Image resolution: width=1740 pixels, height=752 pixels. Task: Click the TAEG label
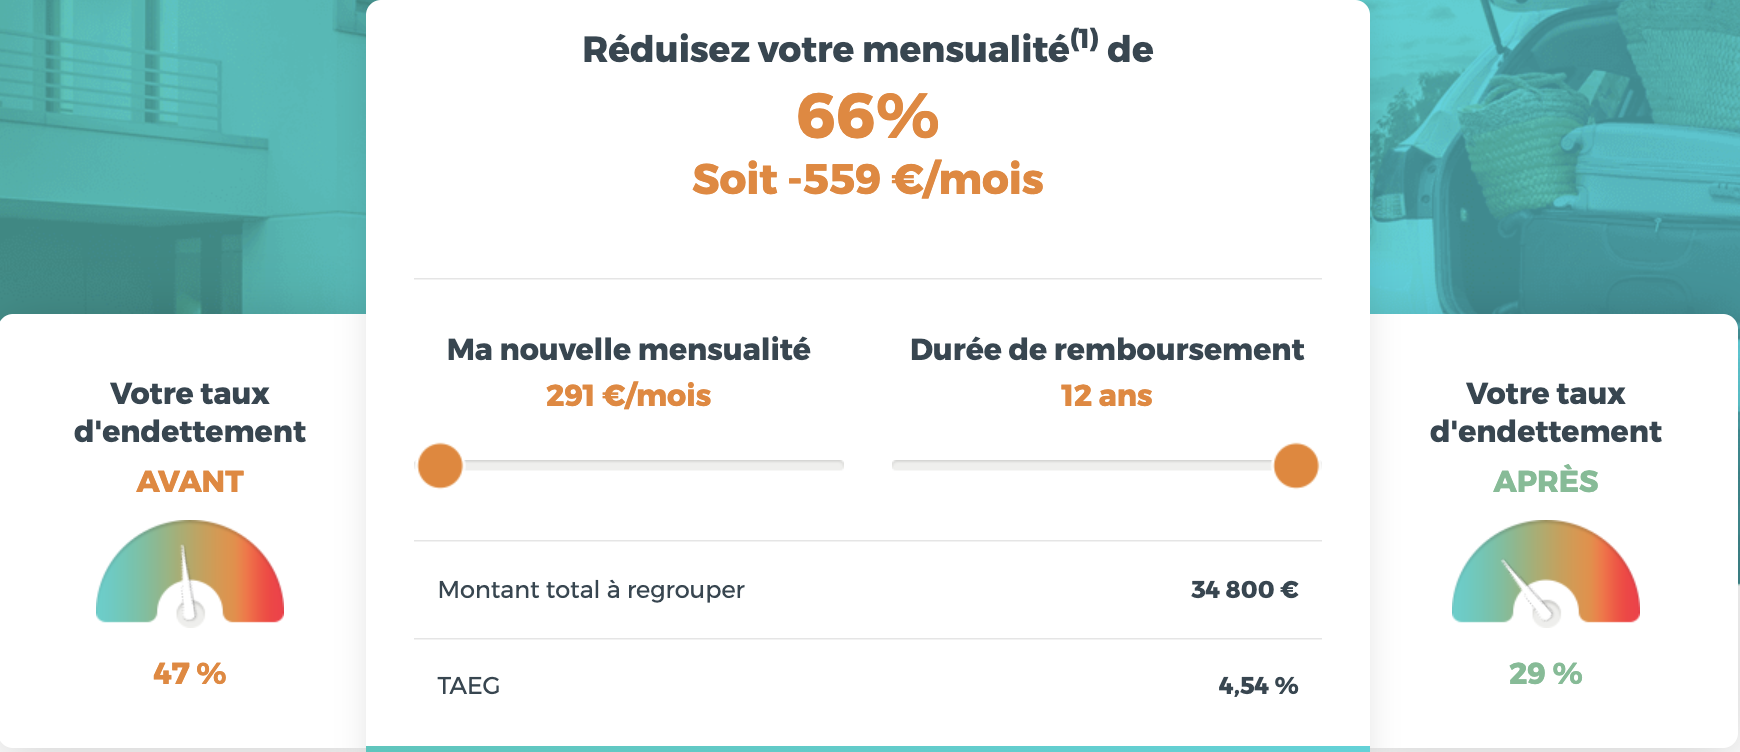click(x=469, y=686)
